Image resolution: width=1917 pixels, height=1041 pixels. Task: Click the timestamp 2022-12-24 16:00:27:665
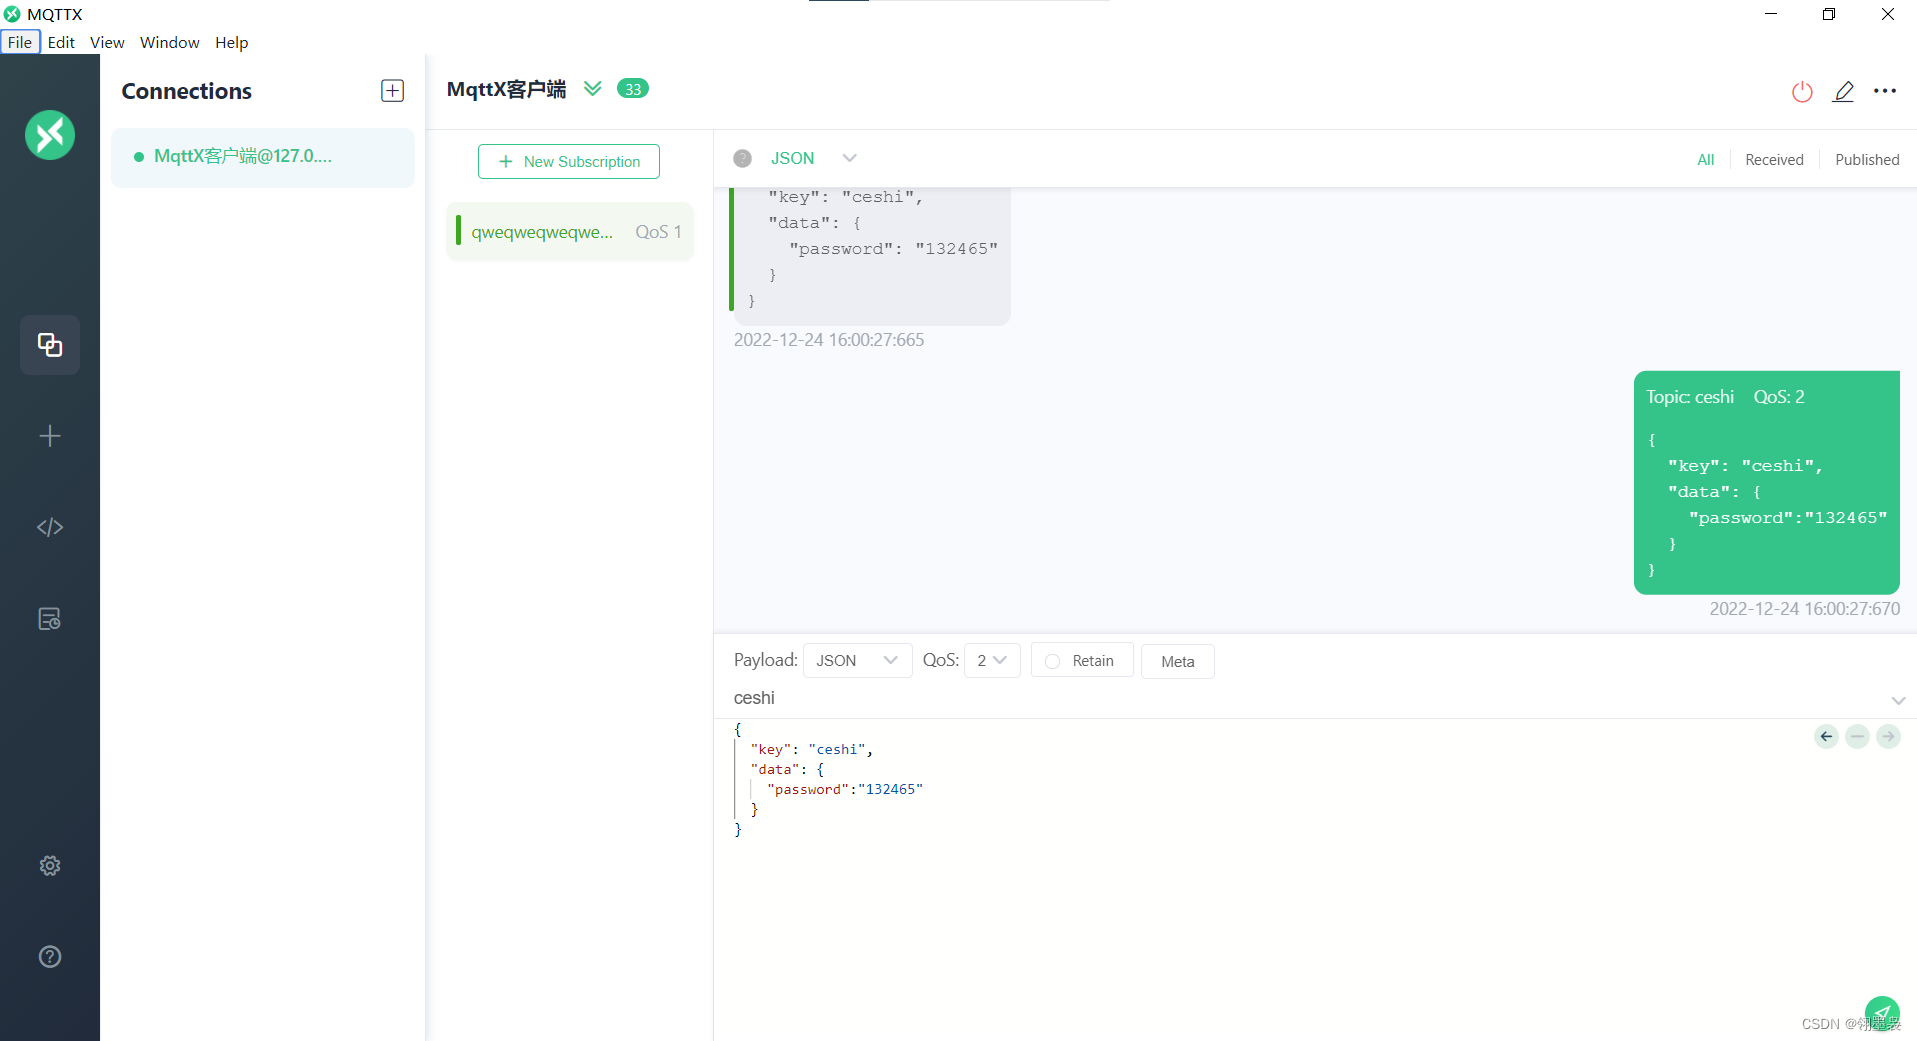pyautogui.click(x=828, y=340)
